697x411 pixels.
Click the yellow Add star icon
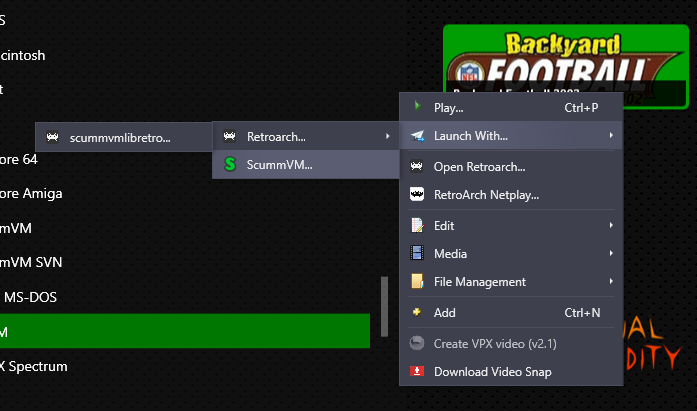click(x=417, y=312)
